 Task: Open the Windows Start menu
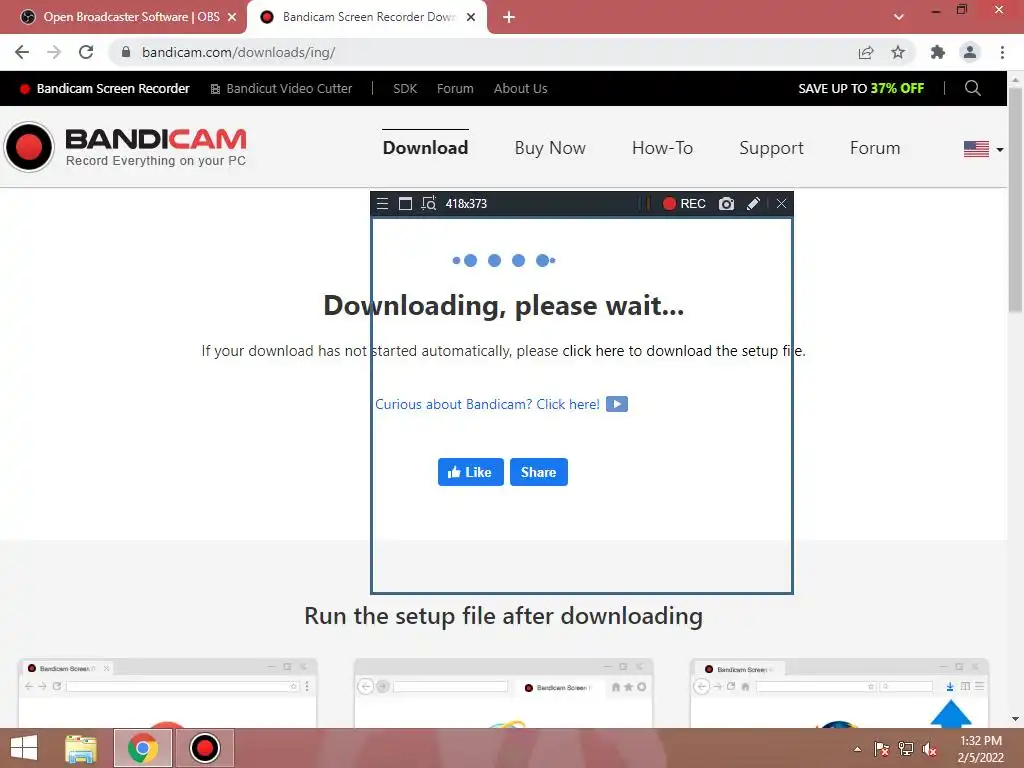[x=24, y=748]
